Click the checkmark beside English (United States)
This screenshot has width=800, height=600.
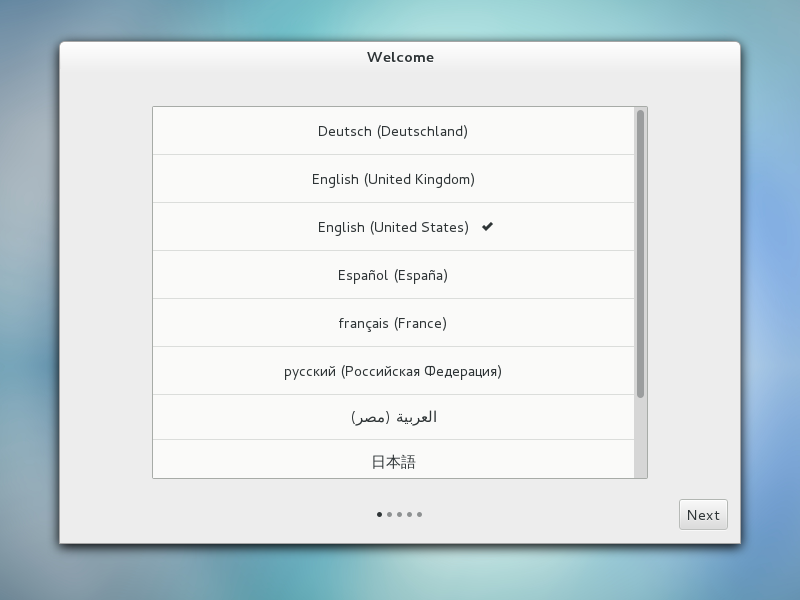coord(487,227)
